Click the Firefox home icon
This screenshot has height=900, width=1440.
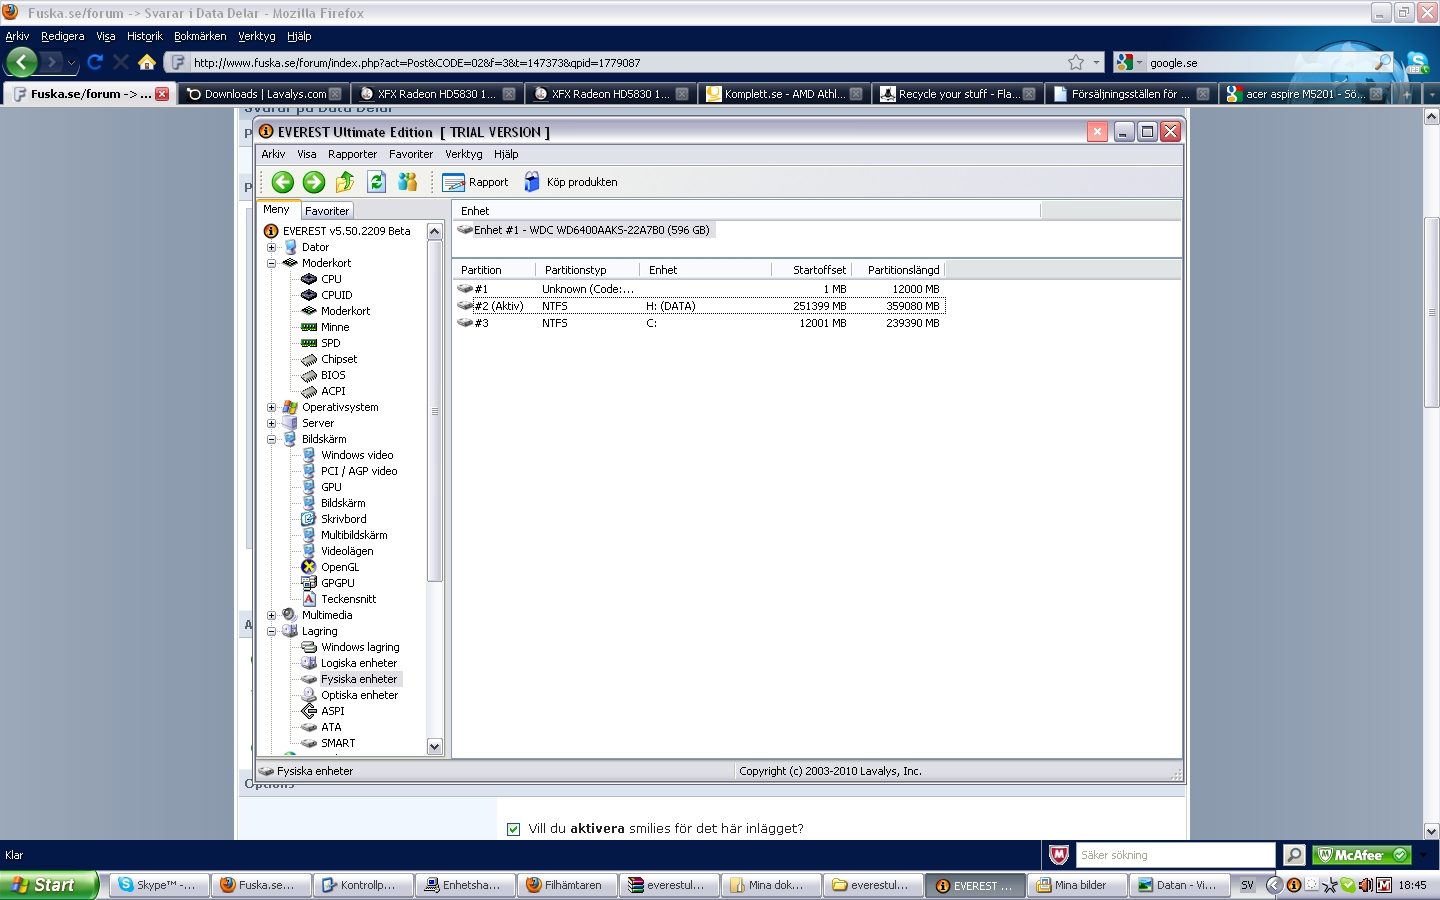(147, 62)
